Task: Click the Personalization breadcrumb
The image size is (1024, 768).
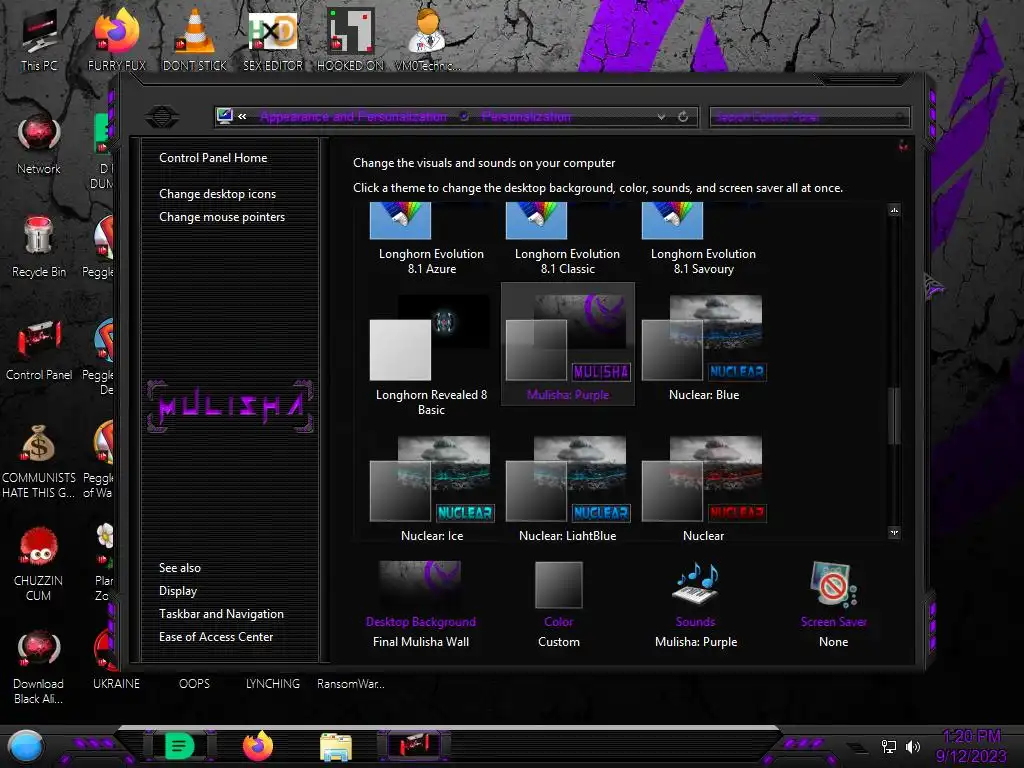Action: pyautogui.click(x=526, y=117)
